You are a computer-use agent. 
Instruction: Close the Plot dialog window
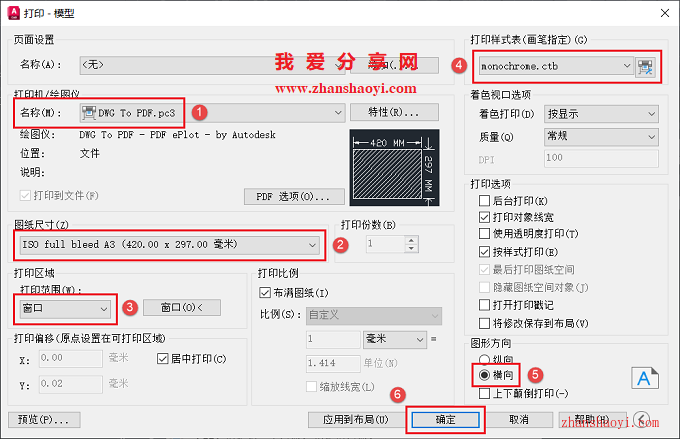pyautogui.click(x=664, y=13)
